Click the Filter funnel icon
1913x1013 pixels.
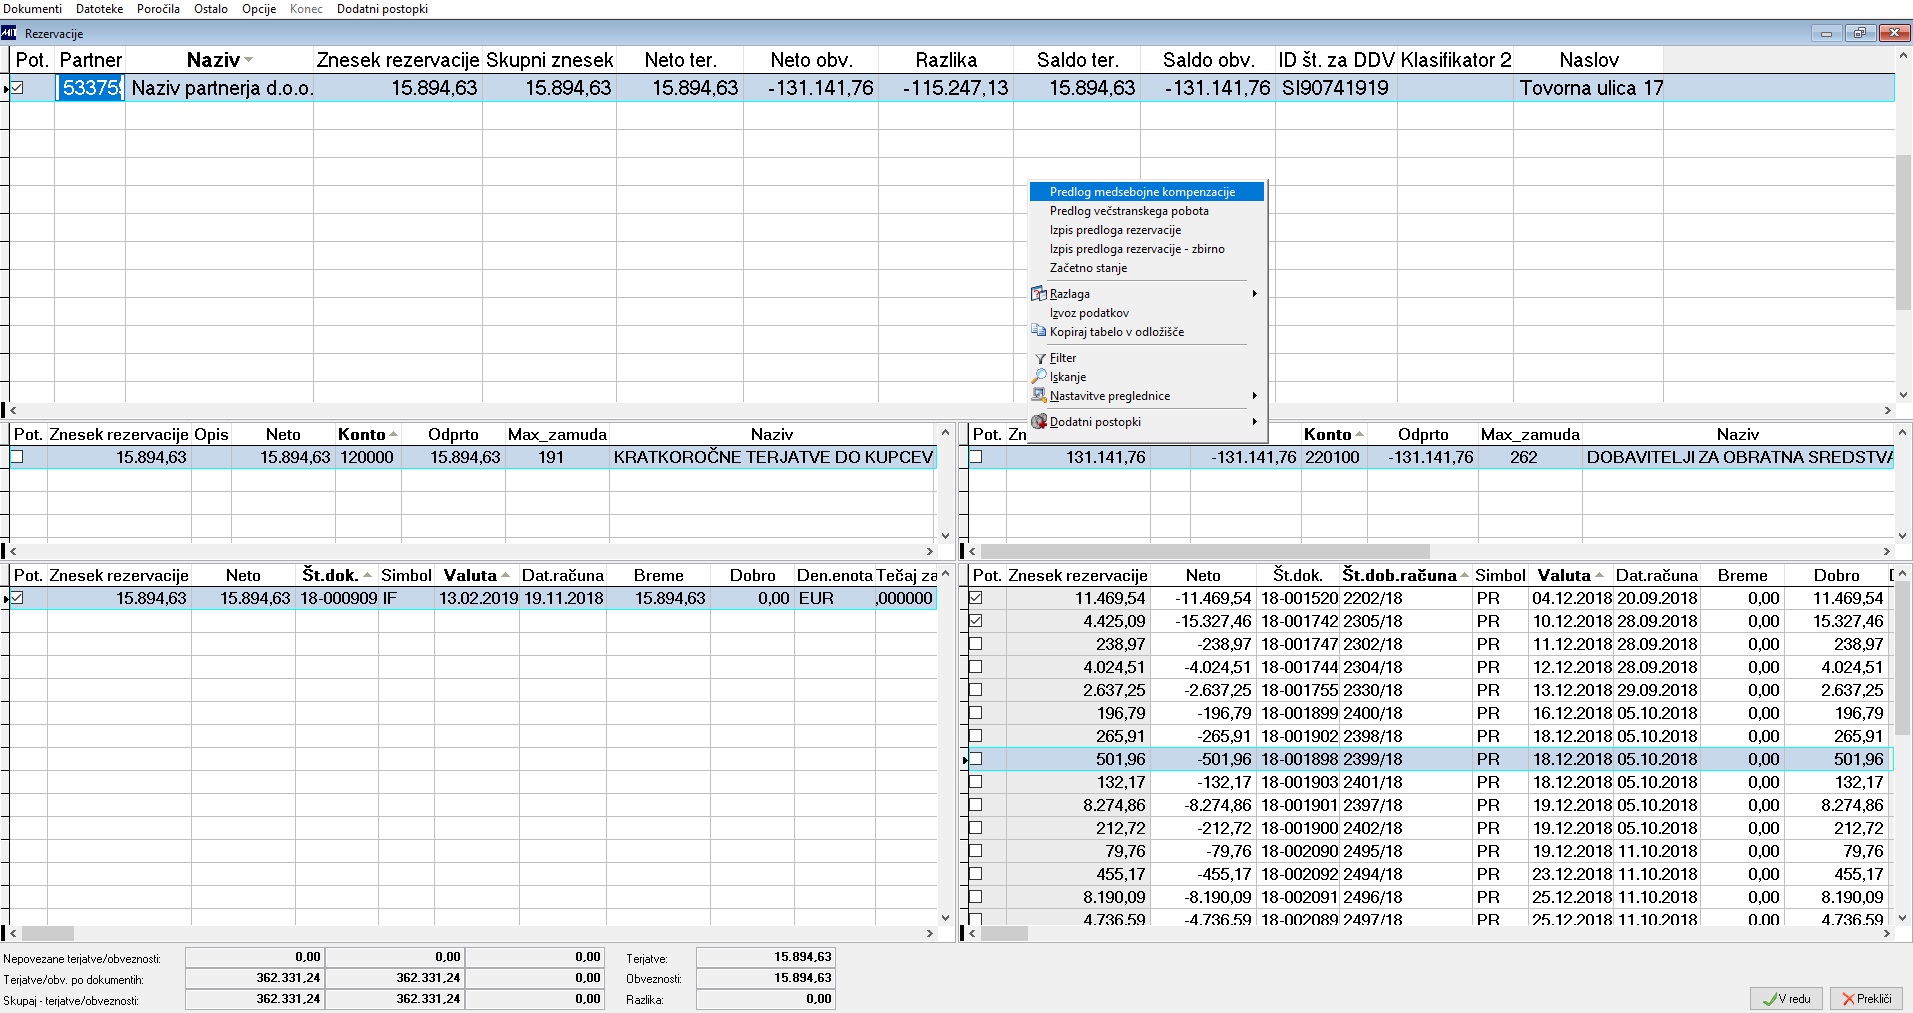click(1040, 358)
